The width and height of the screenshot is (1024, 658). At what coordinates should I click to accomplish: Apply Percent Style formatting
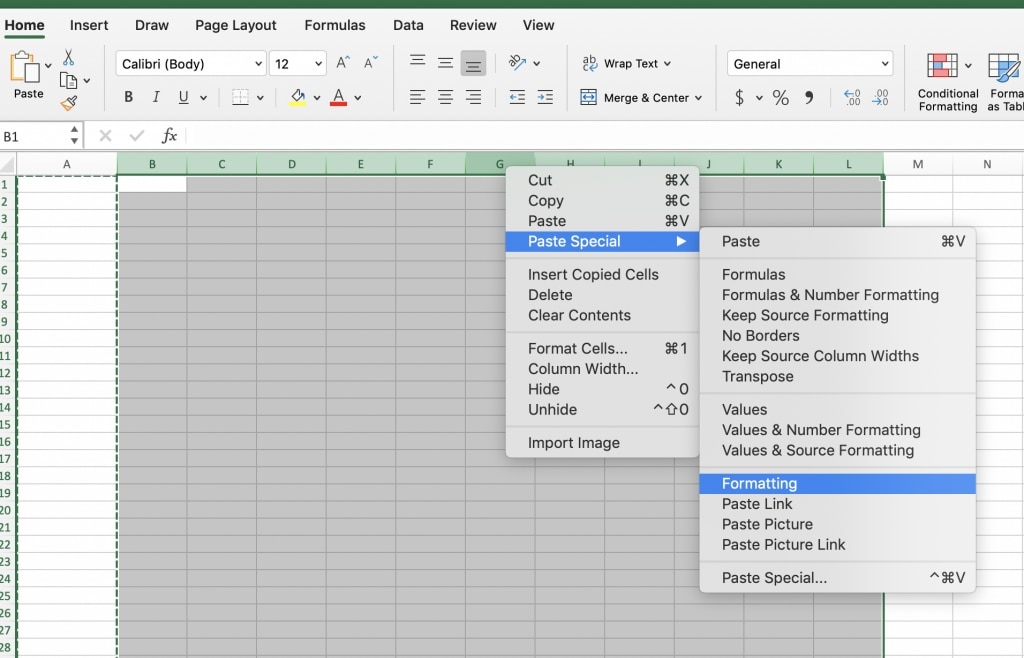click(x=780, y=97)
